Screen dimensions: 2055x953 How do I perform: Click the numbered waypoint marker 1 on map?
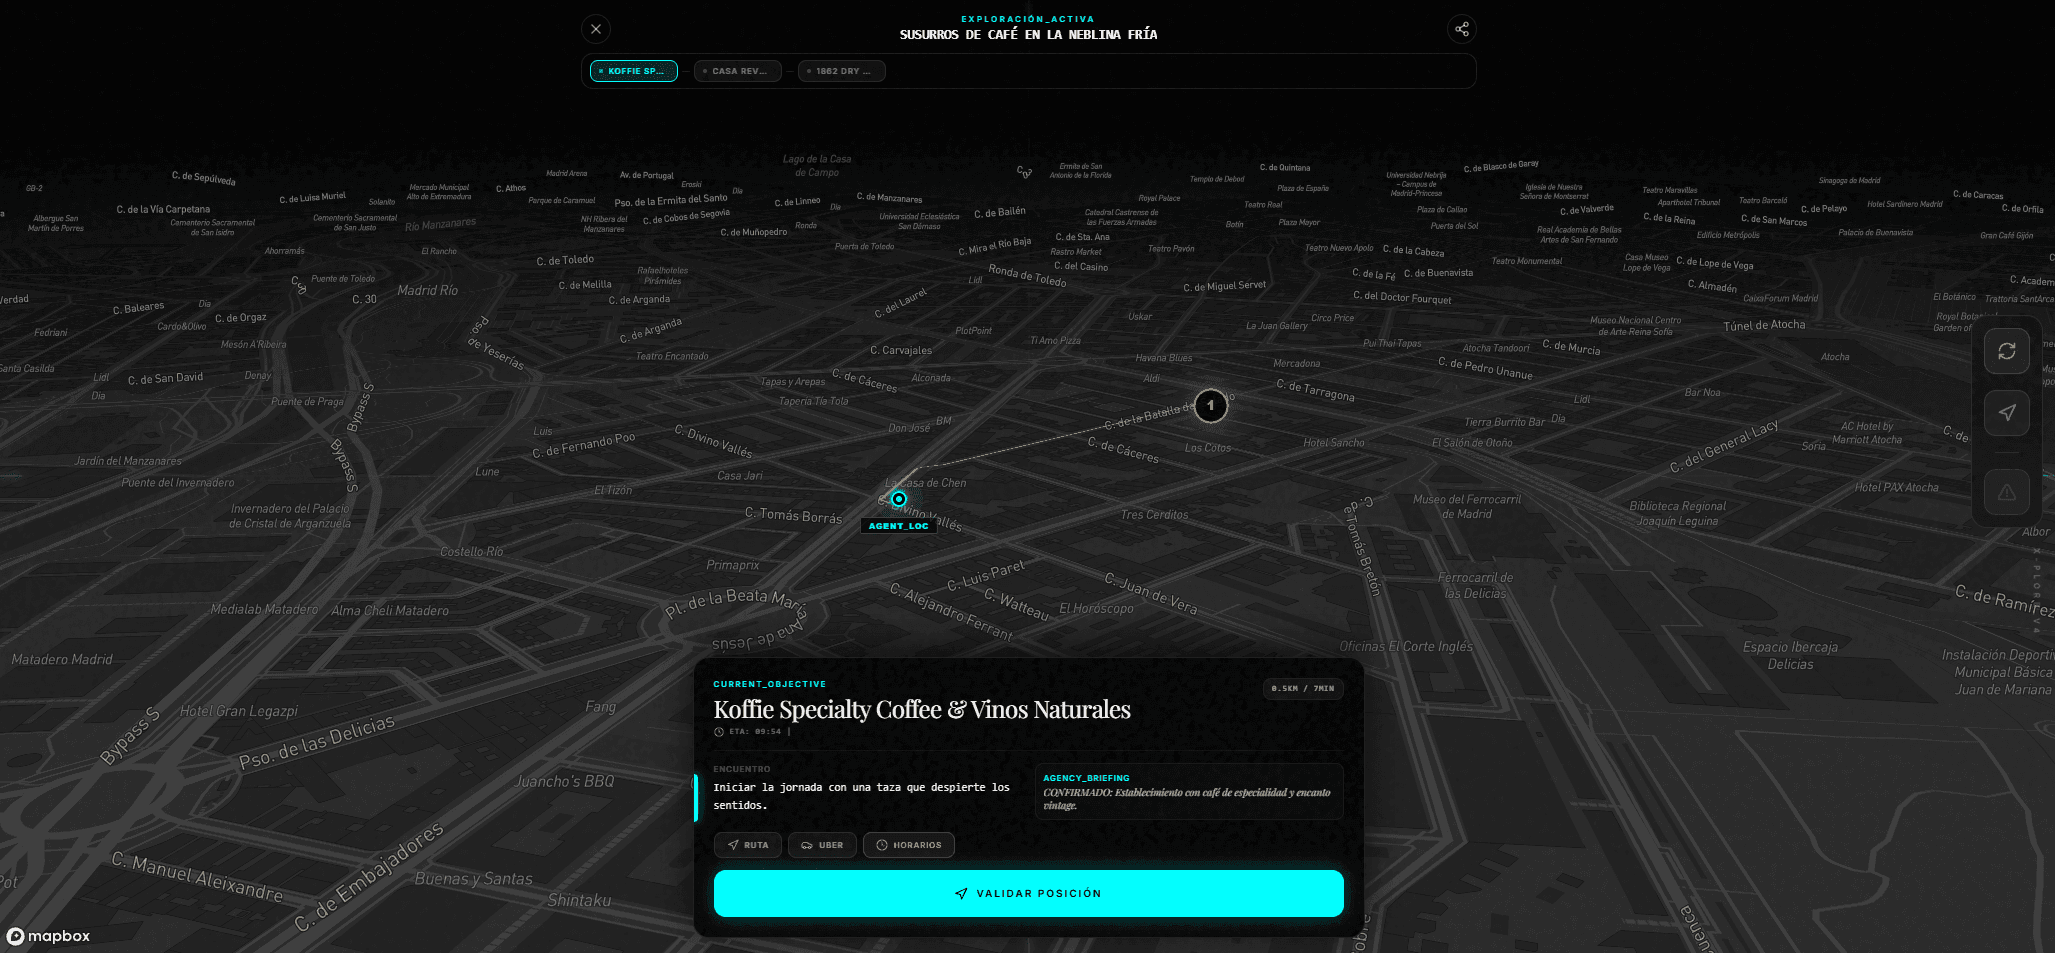point(1211,406)
